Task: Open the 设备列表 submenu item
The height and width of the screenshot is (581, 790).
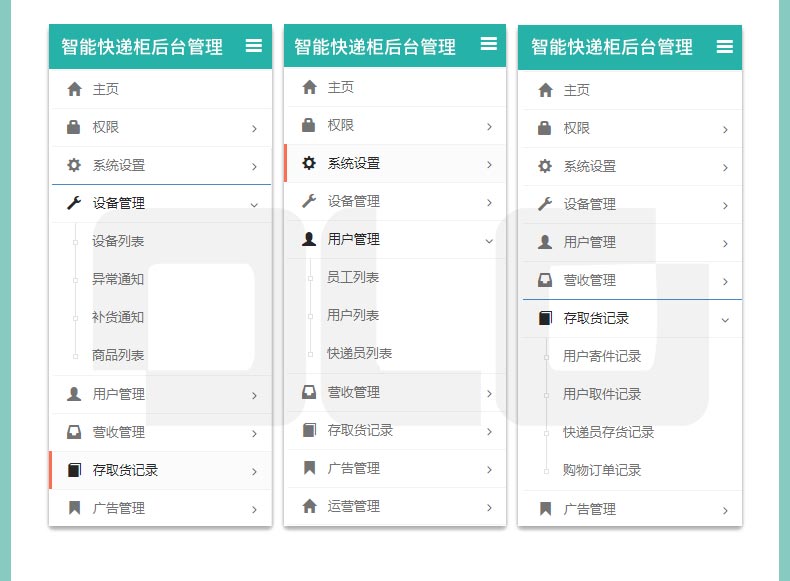Action: coord(118,241)
